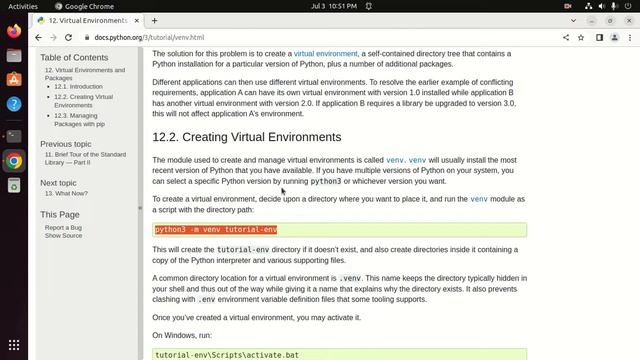The image size is (640, 360).
Task: Open next topic 13. What Now?
Action: (x=66, y=193)
